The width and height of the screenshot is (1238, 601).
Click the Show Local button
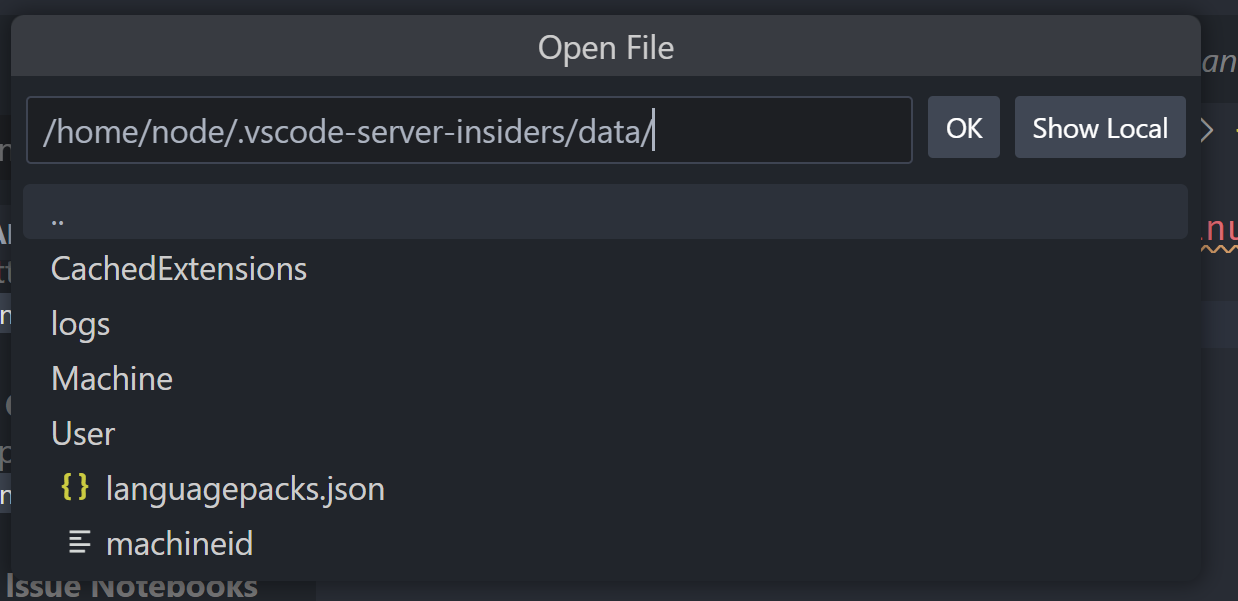[1099, 127]
